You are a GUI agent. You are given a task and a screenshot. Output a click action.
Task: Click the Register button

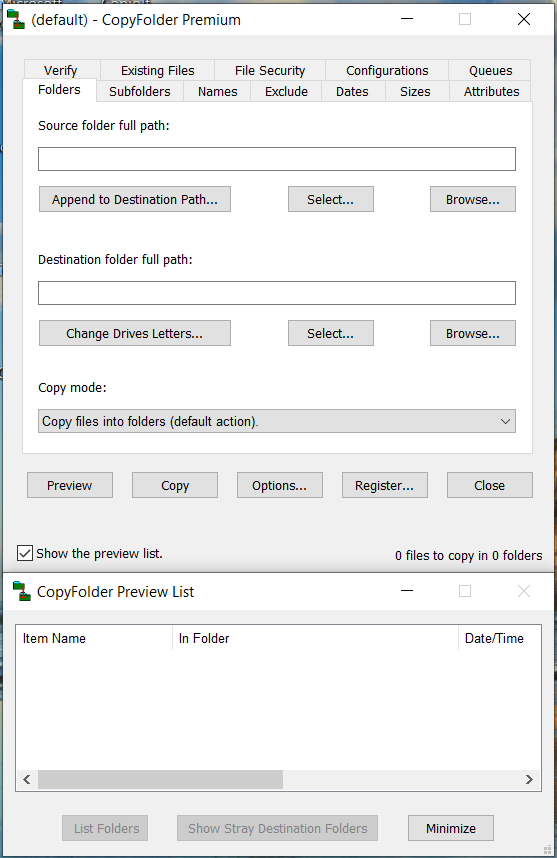(x=385, y=485)
